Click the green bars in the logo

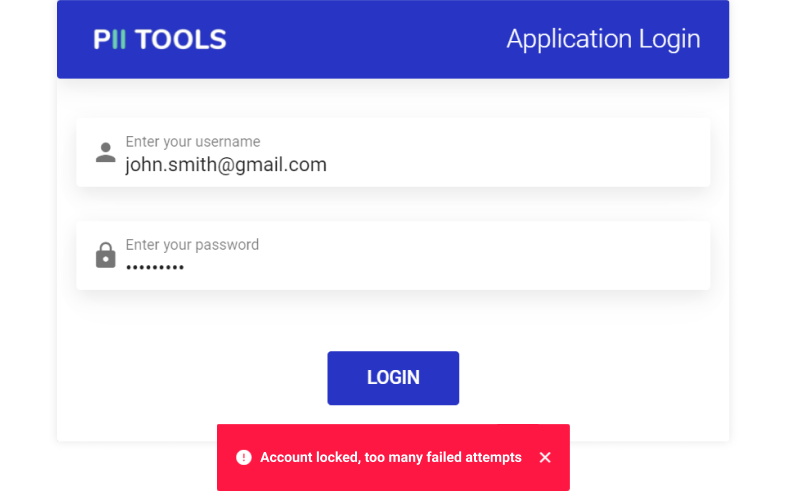118,39
